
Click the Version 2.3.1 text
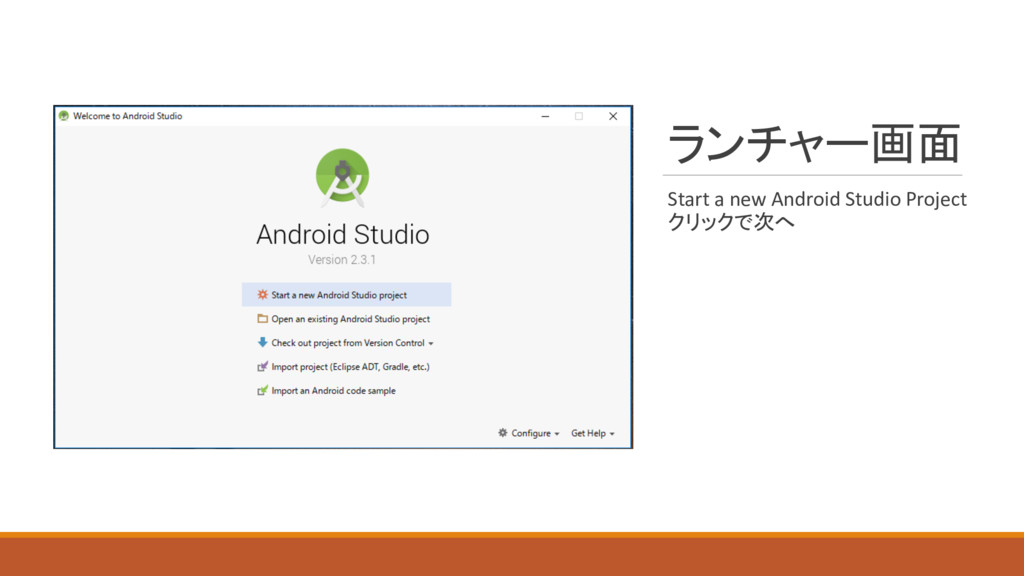coord(342,259)
